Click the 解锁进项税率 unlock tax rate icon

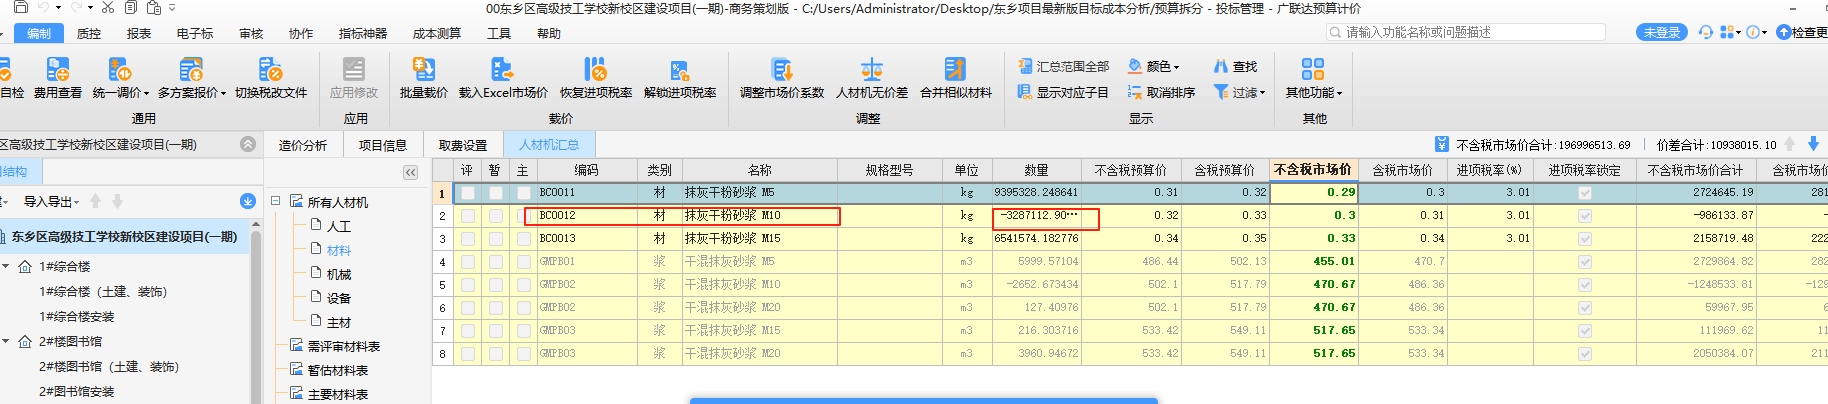(679, 69)
